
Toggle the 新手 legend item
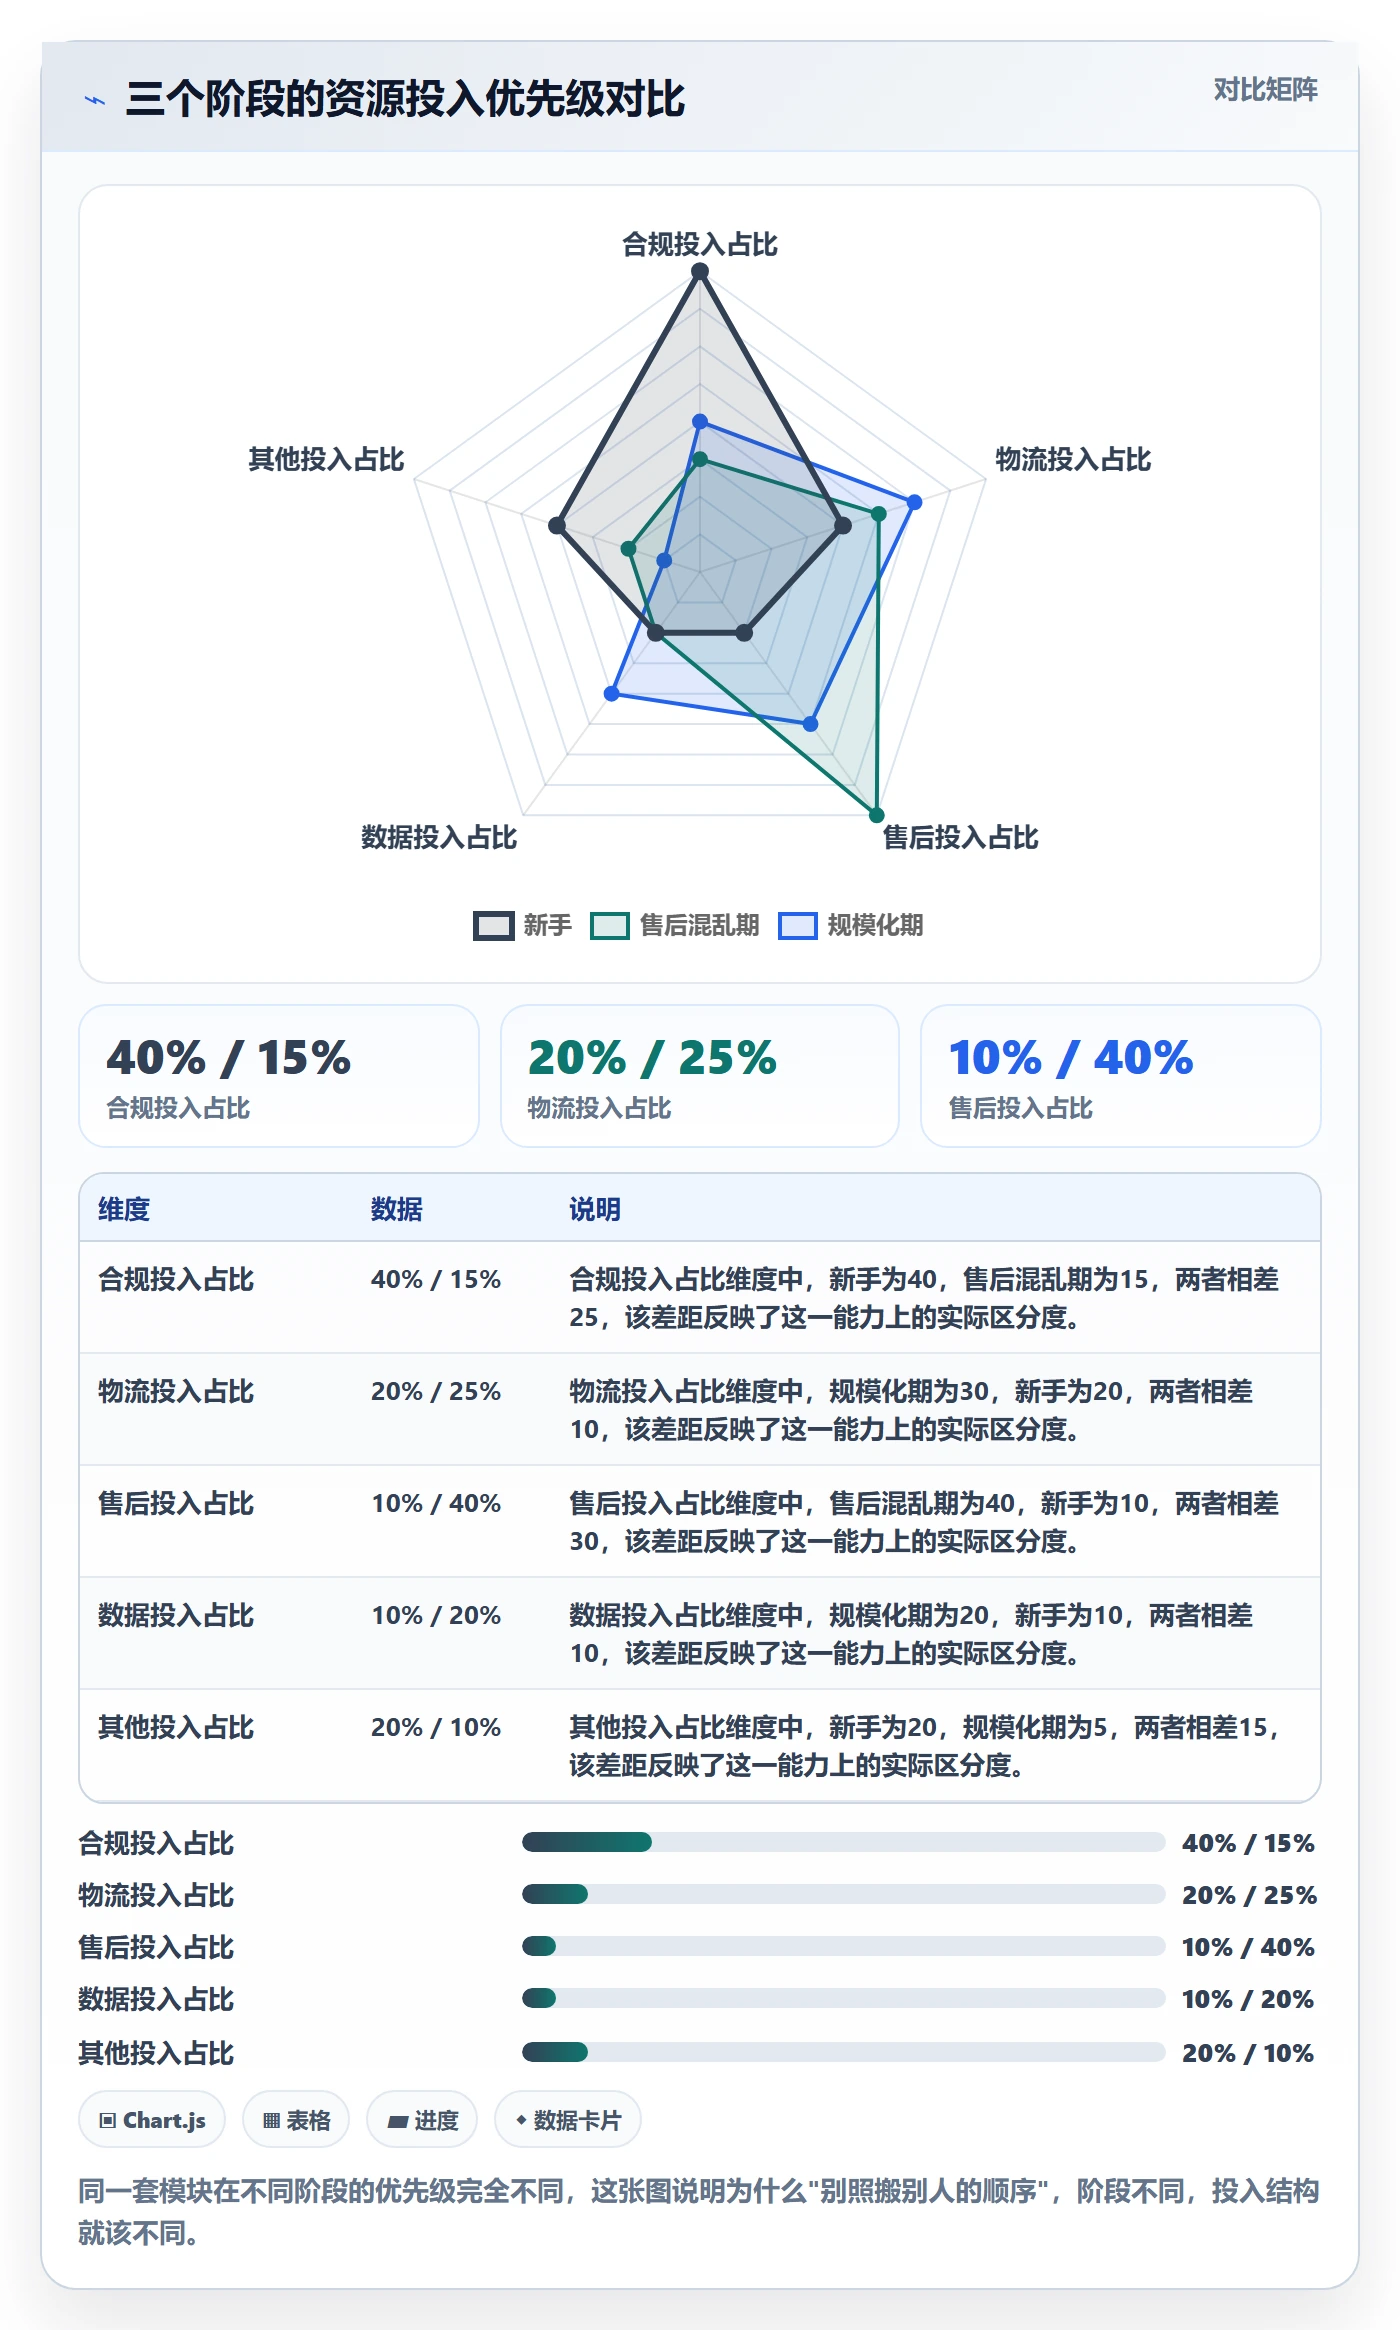[x=522, y=925]
